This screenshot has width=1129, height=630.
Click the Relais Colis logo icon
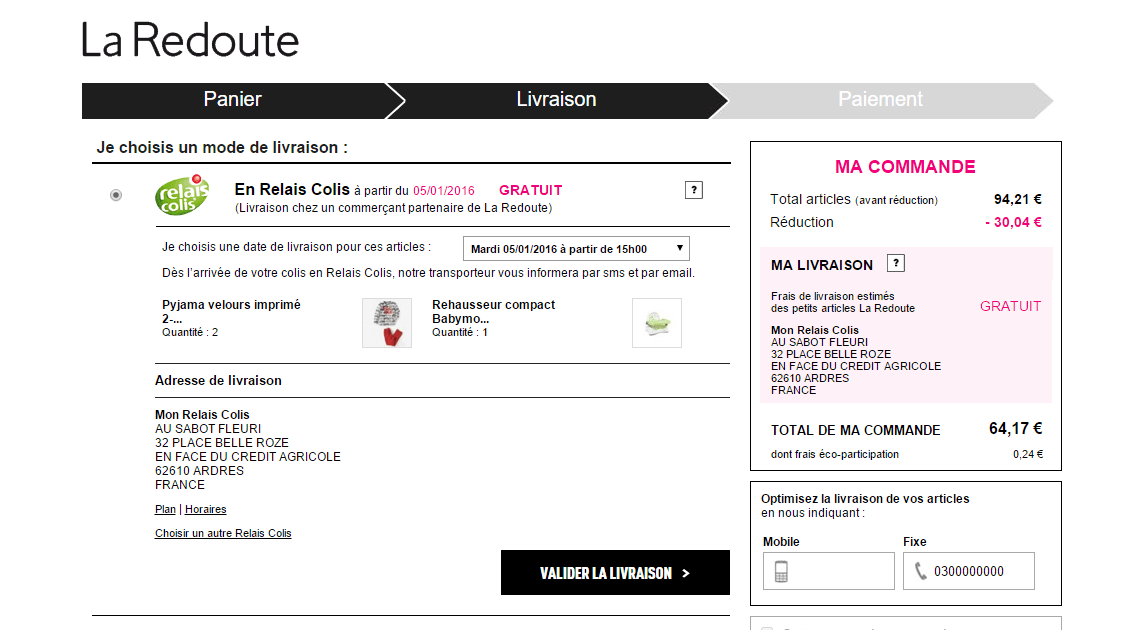(x=181, y=196)
